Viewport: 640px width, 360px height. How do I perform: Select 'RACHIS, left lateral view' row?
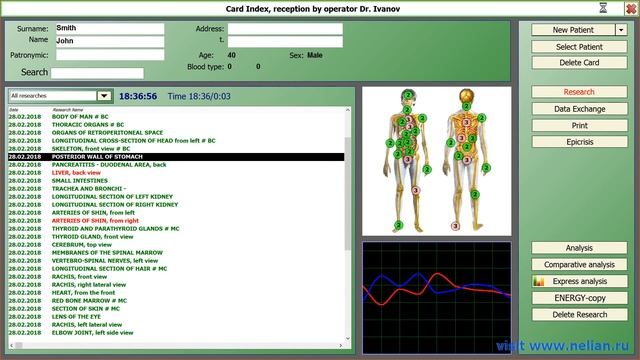[176, 324]
